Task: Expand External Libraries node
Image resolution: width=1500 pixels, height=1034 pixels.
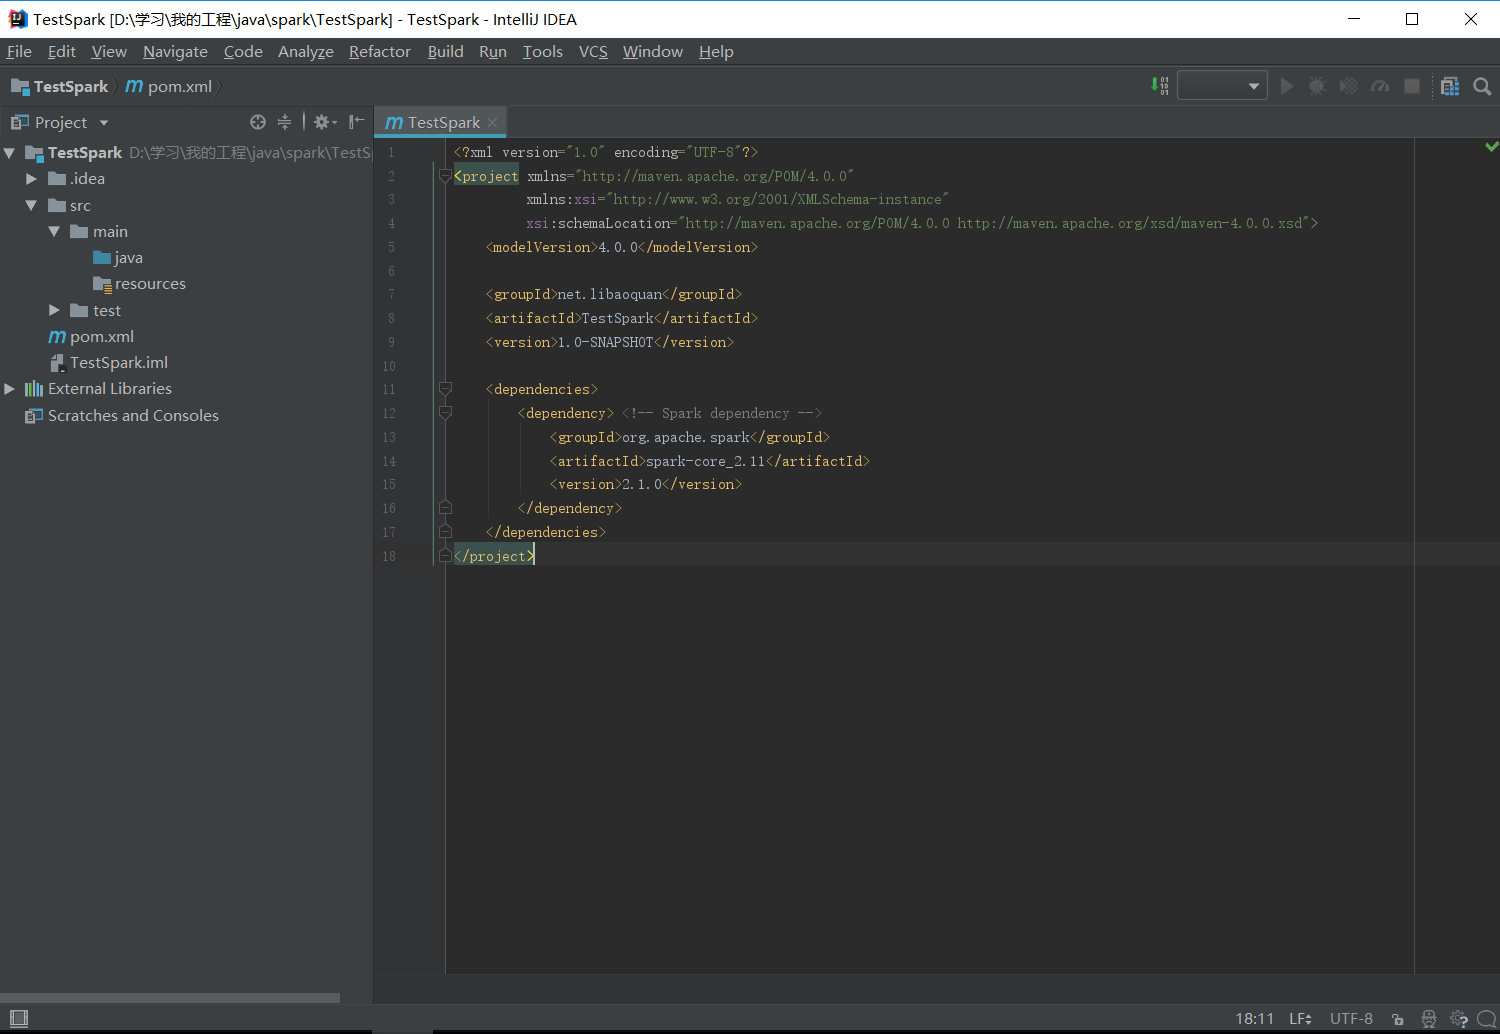Action: coord(9,389)
